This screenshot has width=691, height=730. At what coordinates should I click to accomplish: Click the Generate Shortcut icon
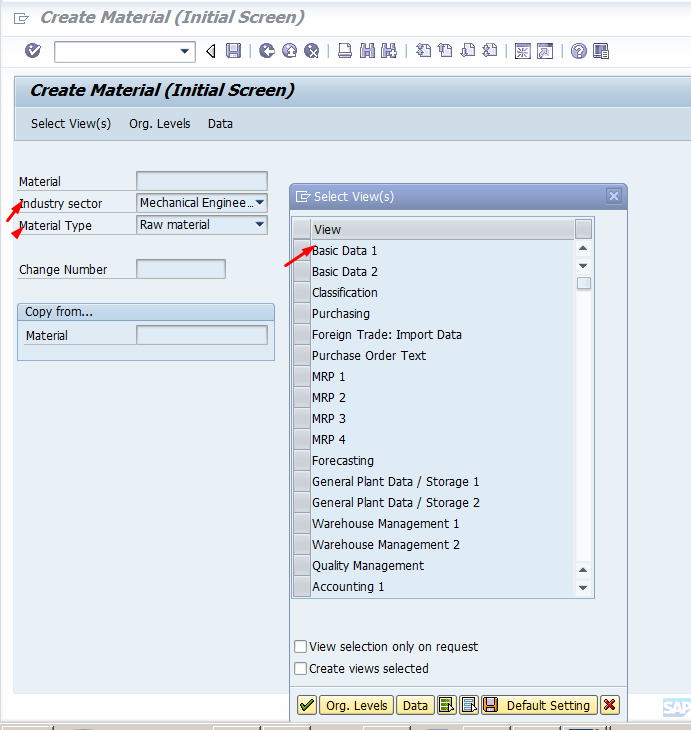pos(545,51)
